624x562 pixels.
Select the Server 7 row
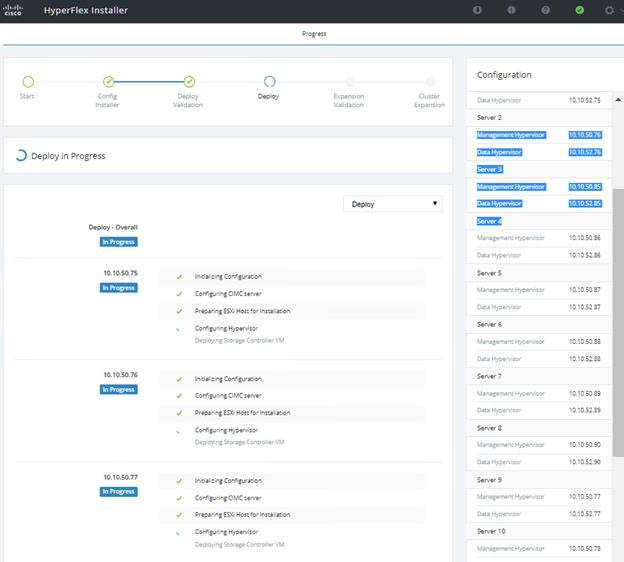[539, 376]
